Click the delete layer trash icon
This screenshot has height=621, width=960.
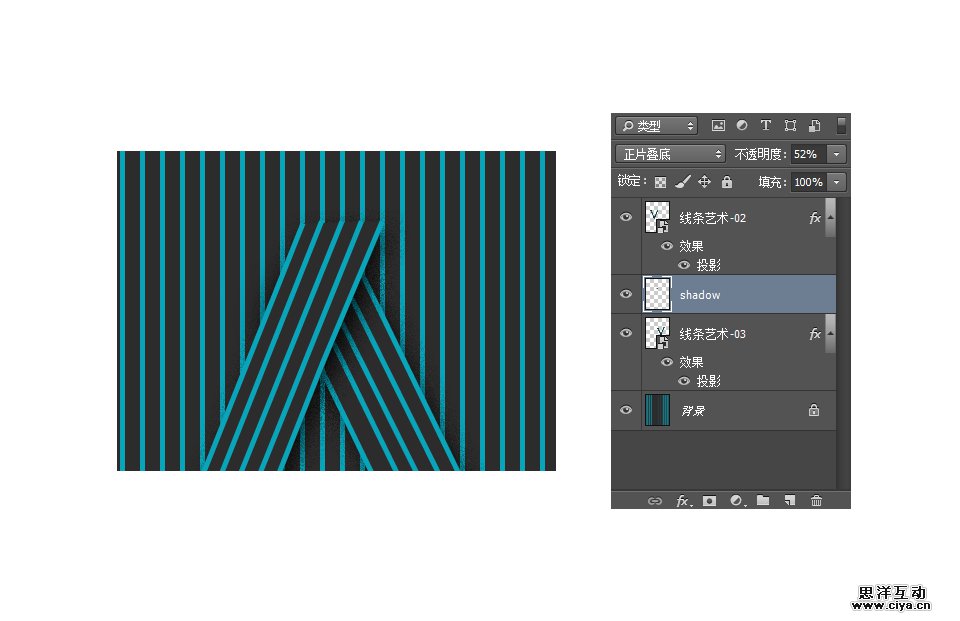click(x=816, y=501)
